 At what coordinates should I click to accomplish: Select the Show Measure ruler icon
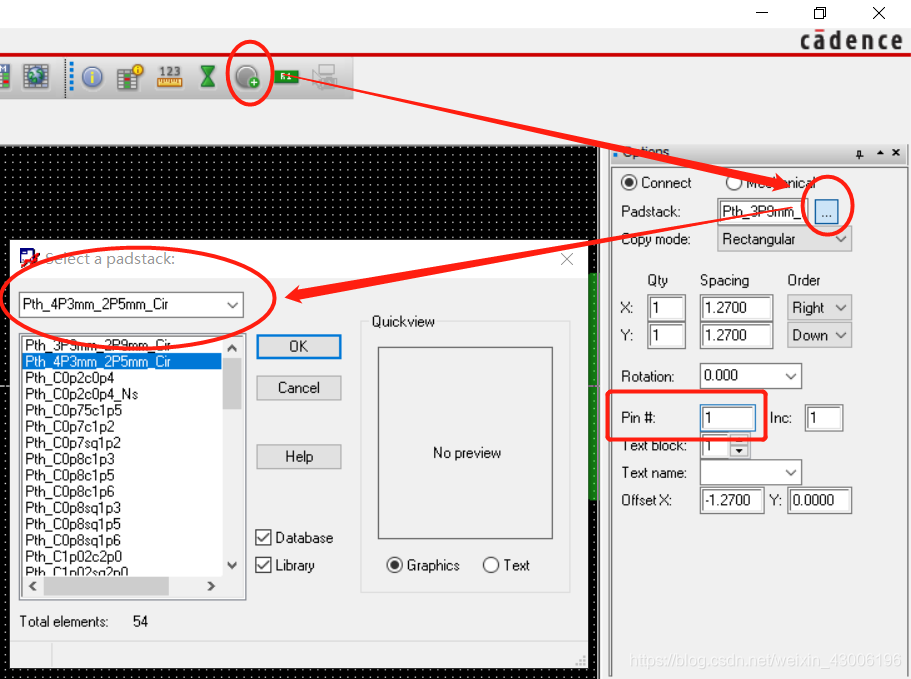point(170,76)
